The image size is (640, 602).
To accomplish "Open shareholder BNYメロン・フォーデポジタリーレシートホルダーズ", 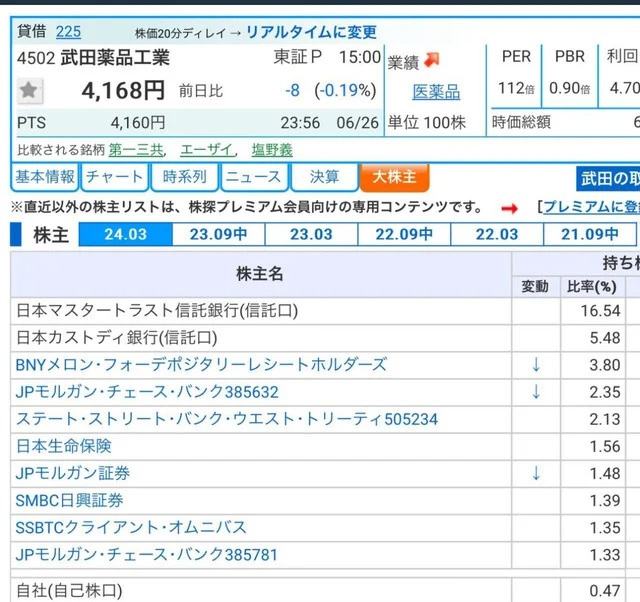I will [201, 364].
